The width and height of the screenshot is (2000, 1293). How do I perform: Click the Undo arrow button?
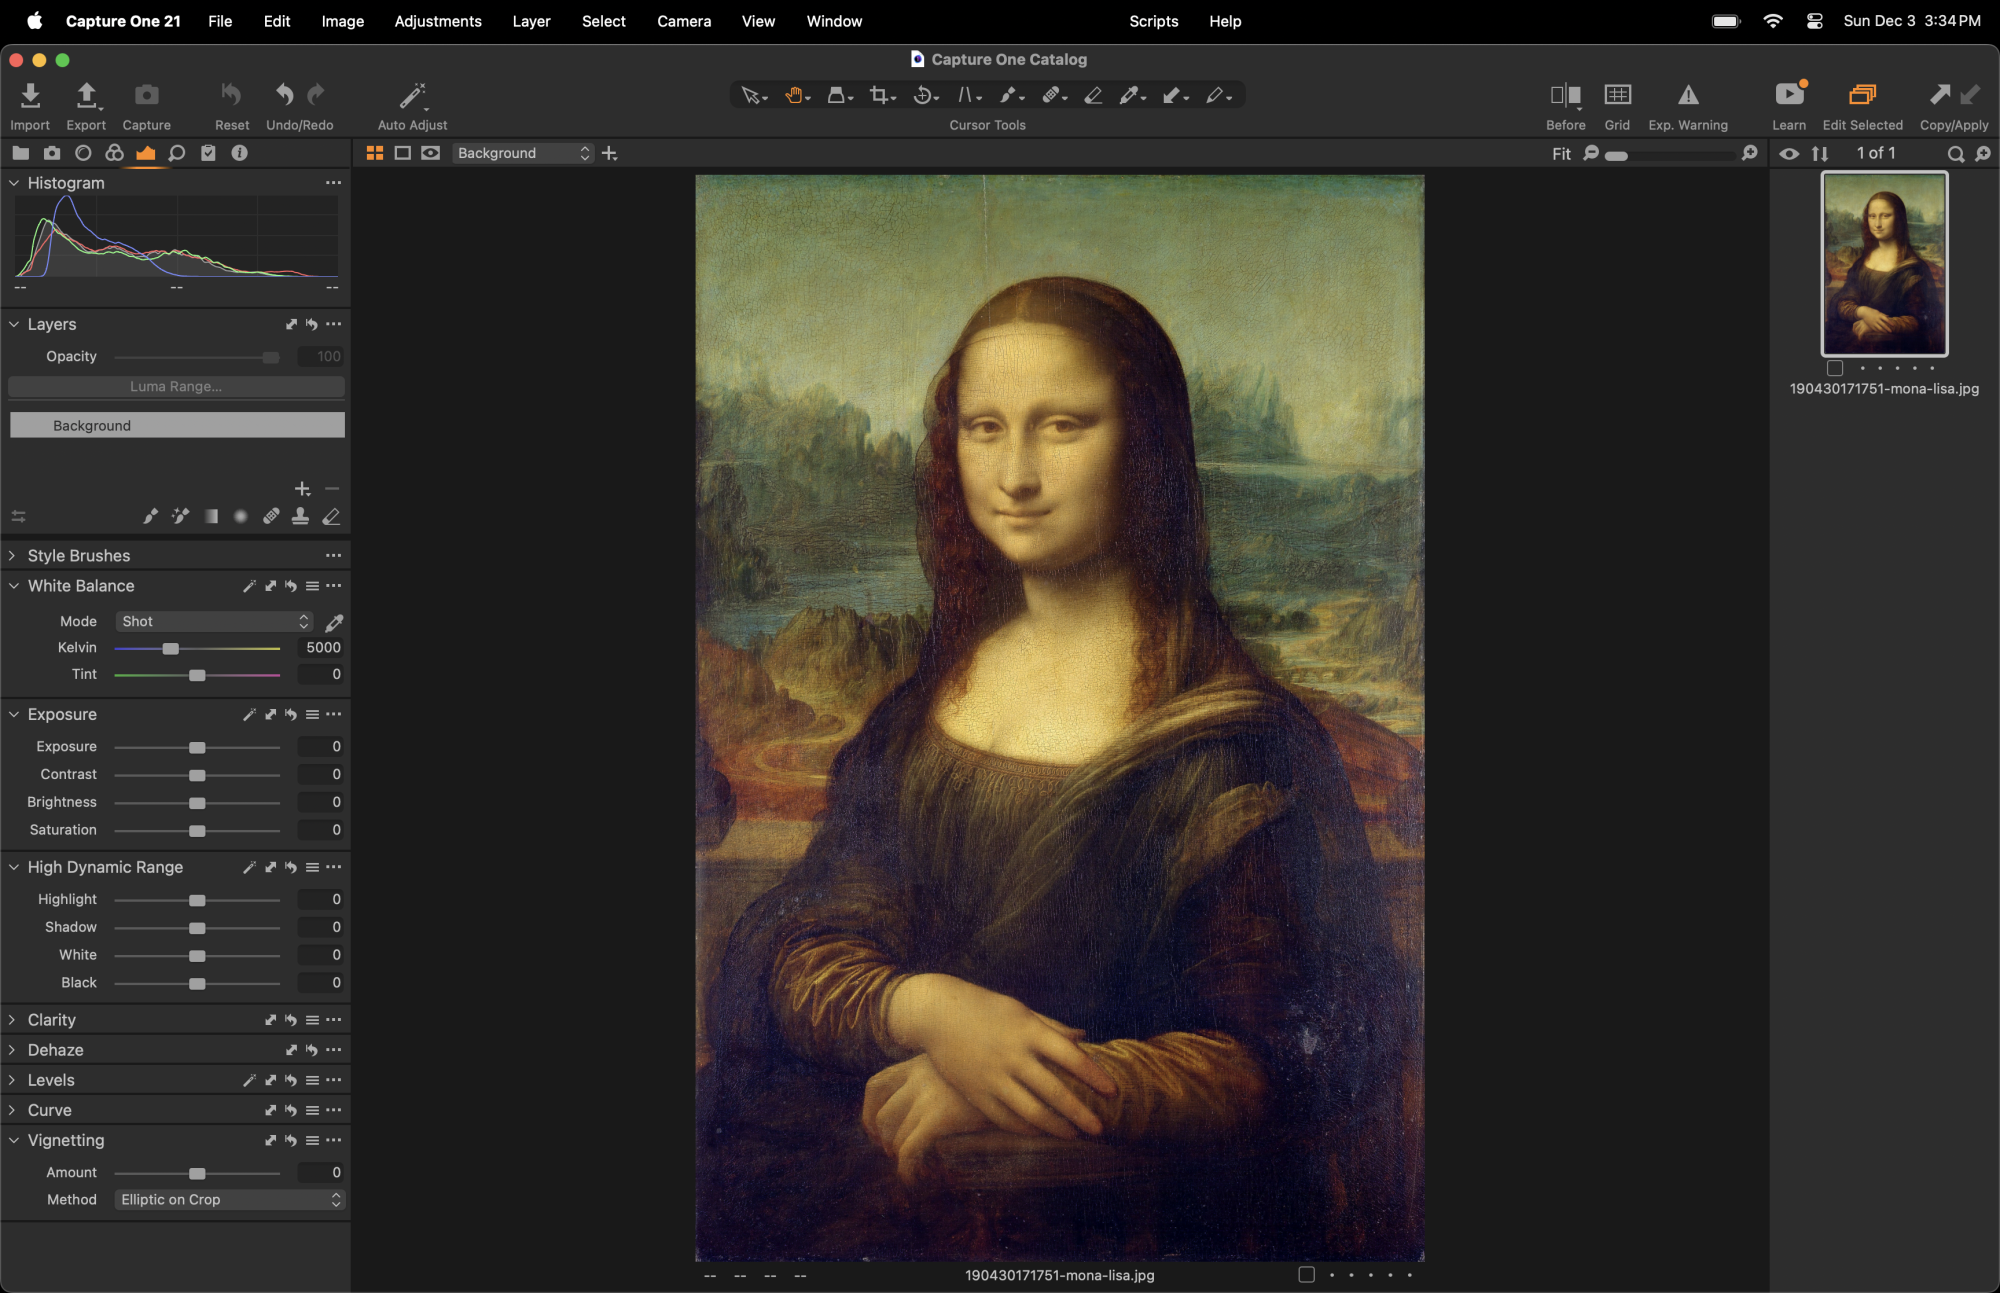coord(285,95)
